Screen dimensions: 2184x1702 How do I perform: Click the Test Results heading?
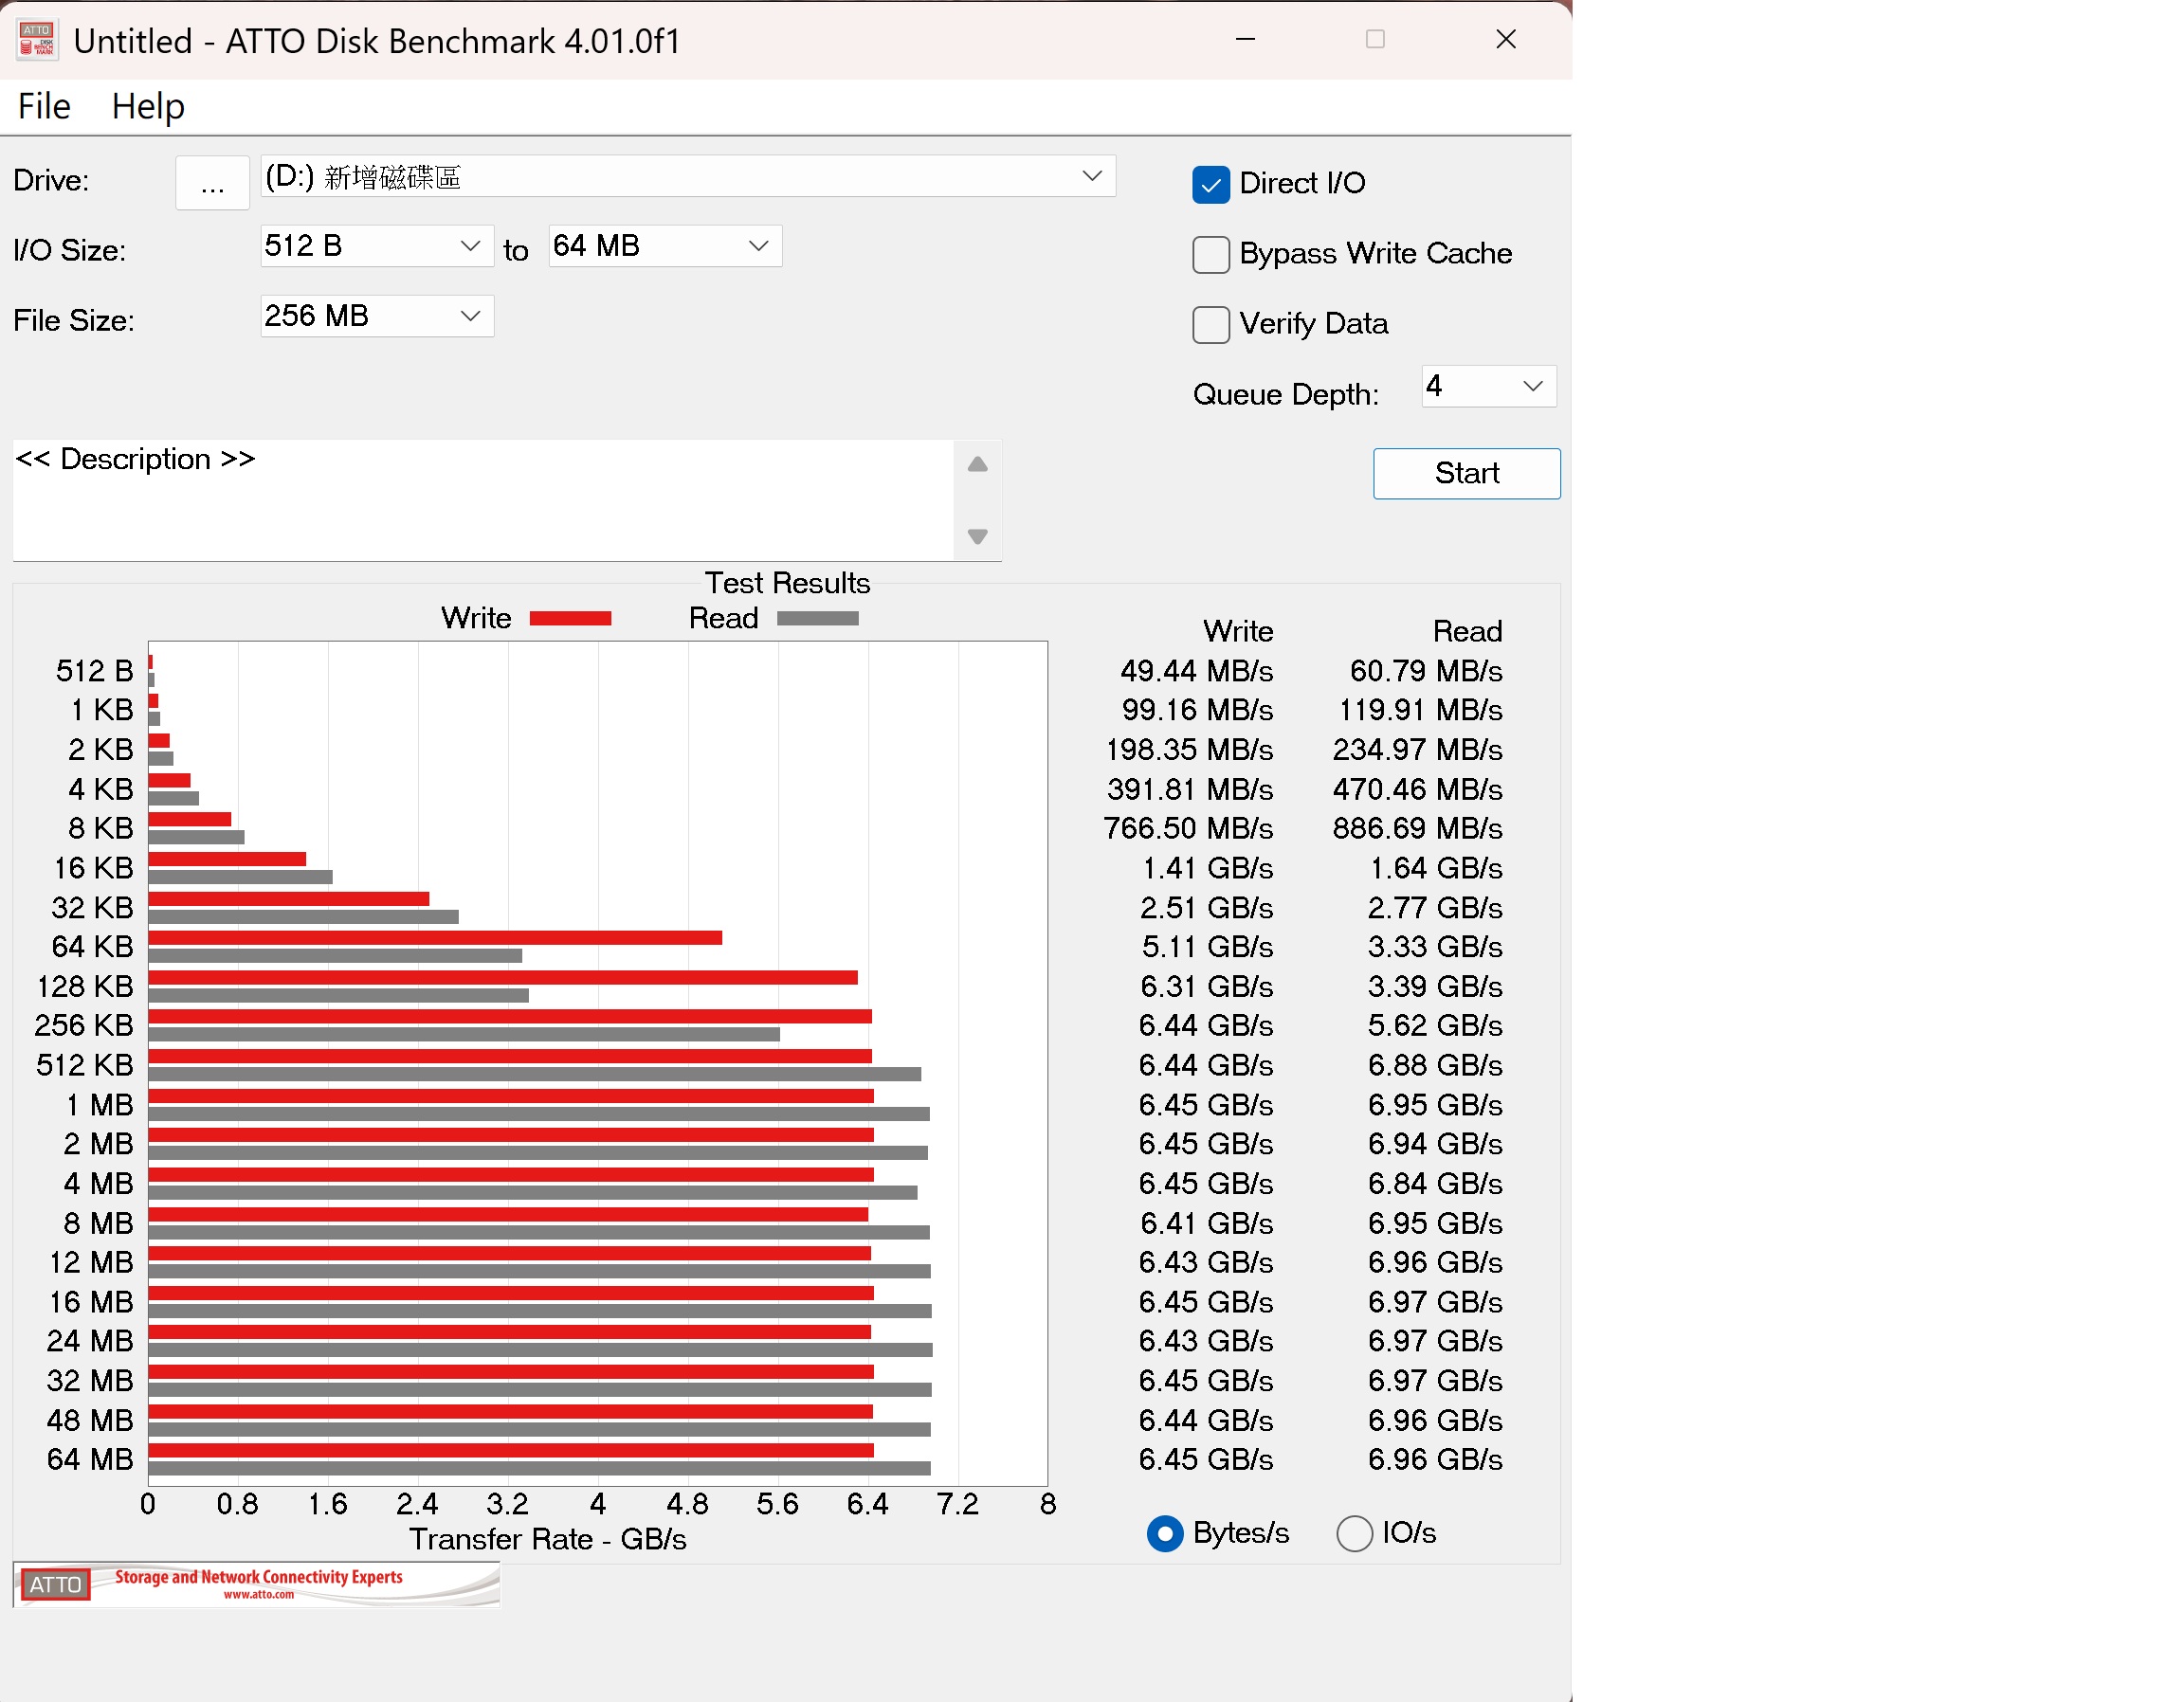coord(787,583)
